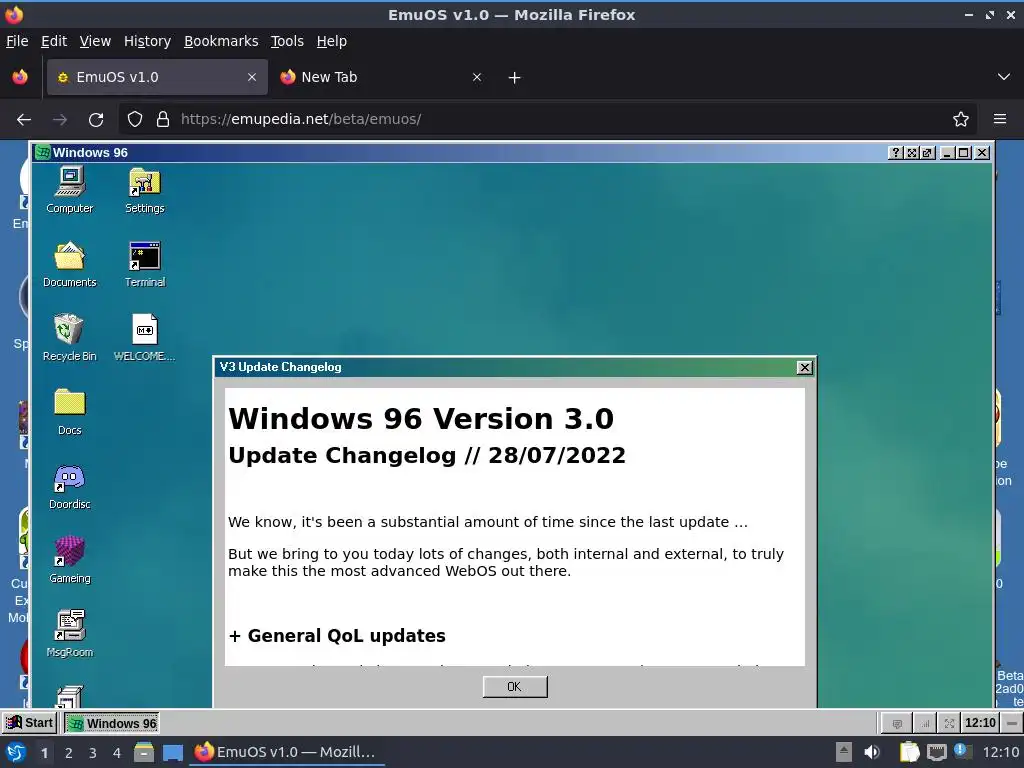Click the update notifier tray icon
1024x768 pixels.
click(x=962, y=750)
